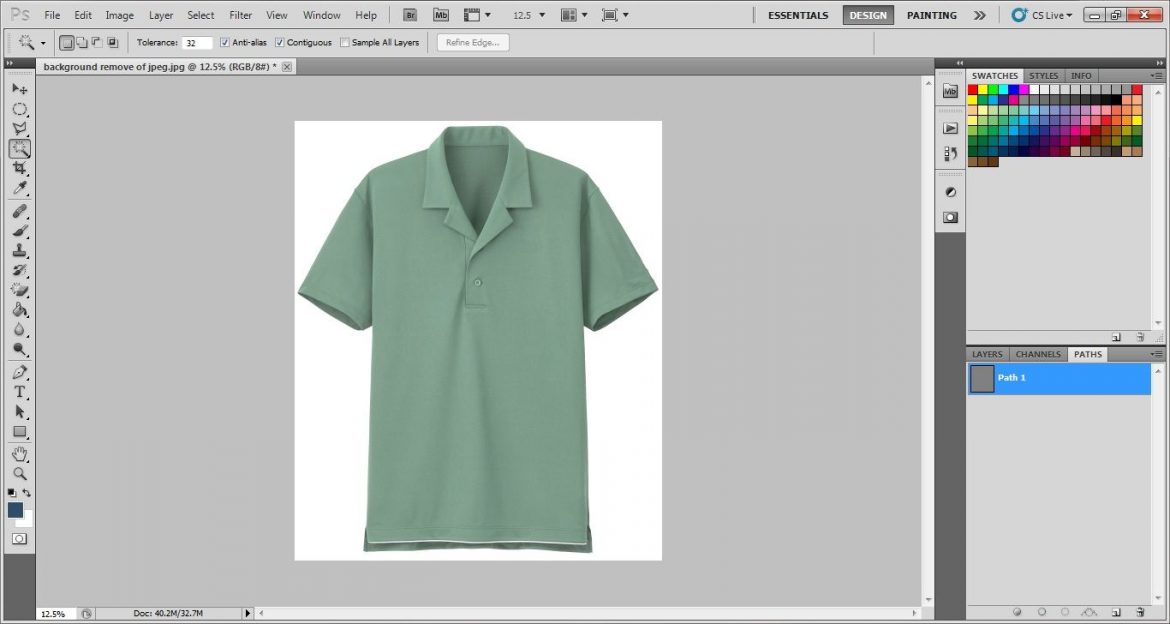Select the Clone Stamp tool
This screenshot has width=1170, height=624.
click(x=19, y=251)
